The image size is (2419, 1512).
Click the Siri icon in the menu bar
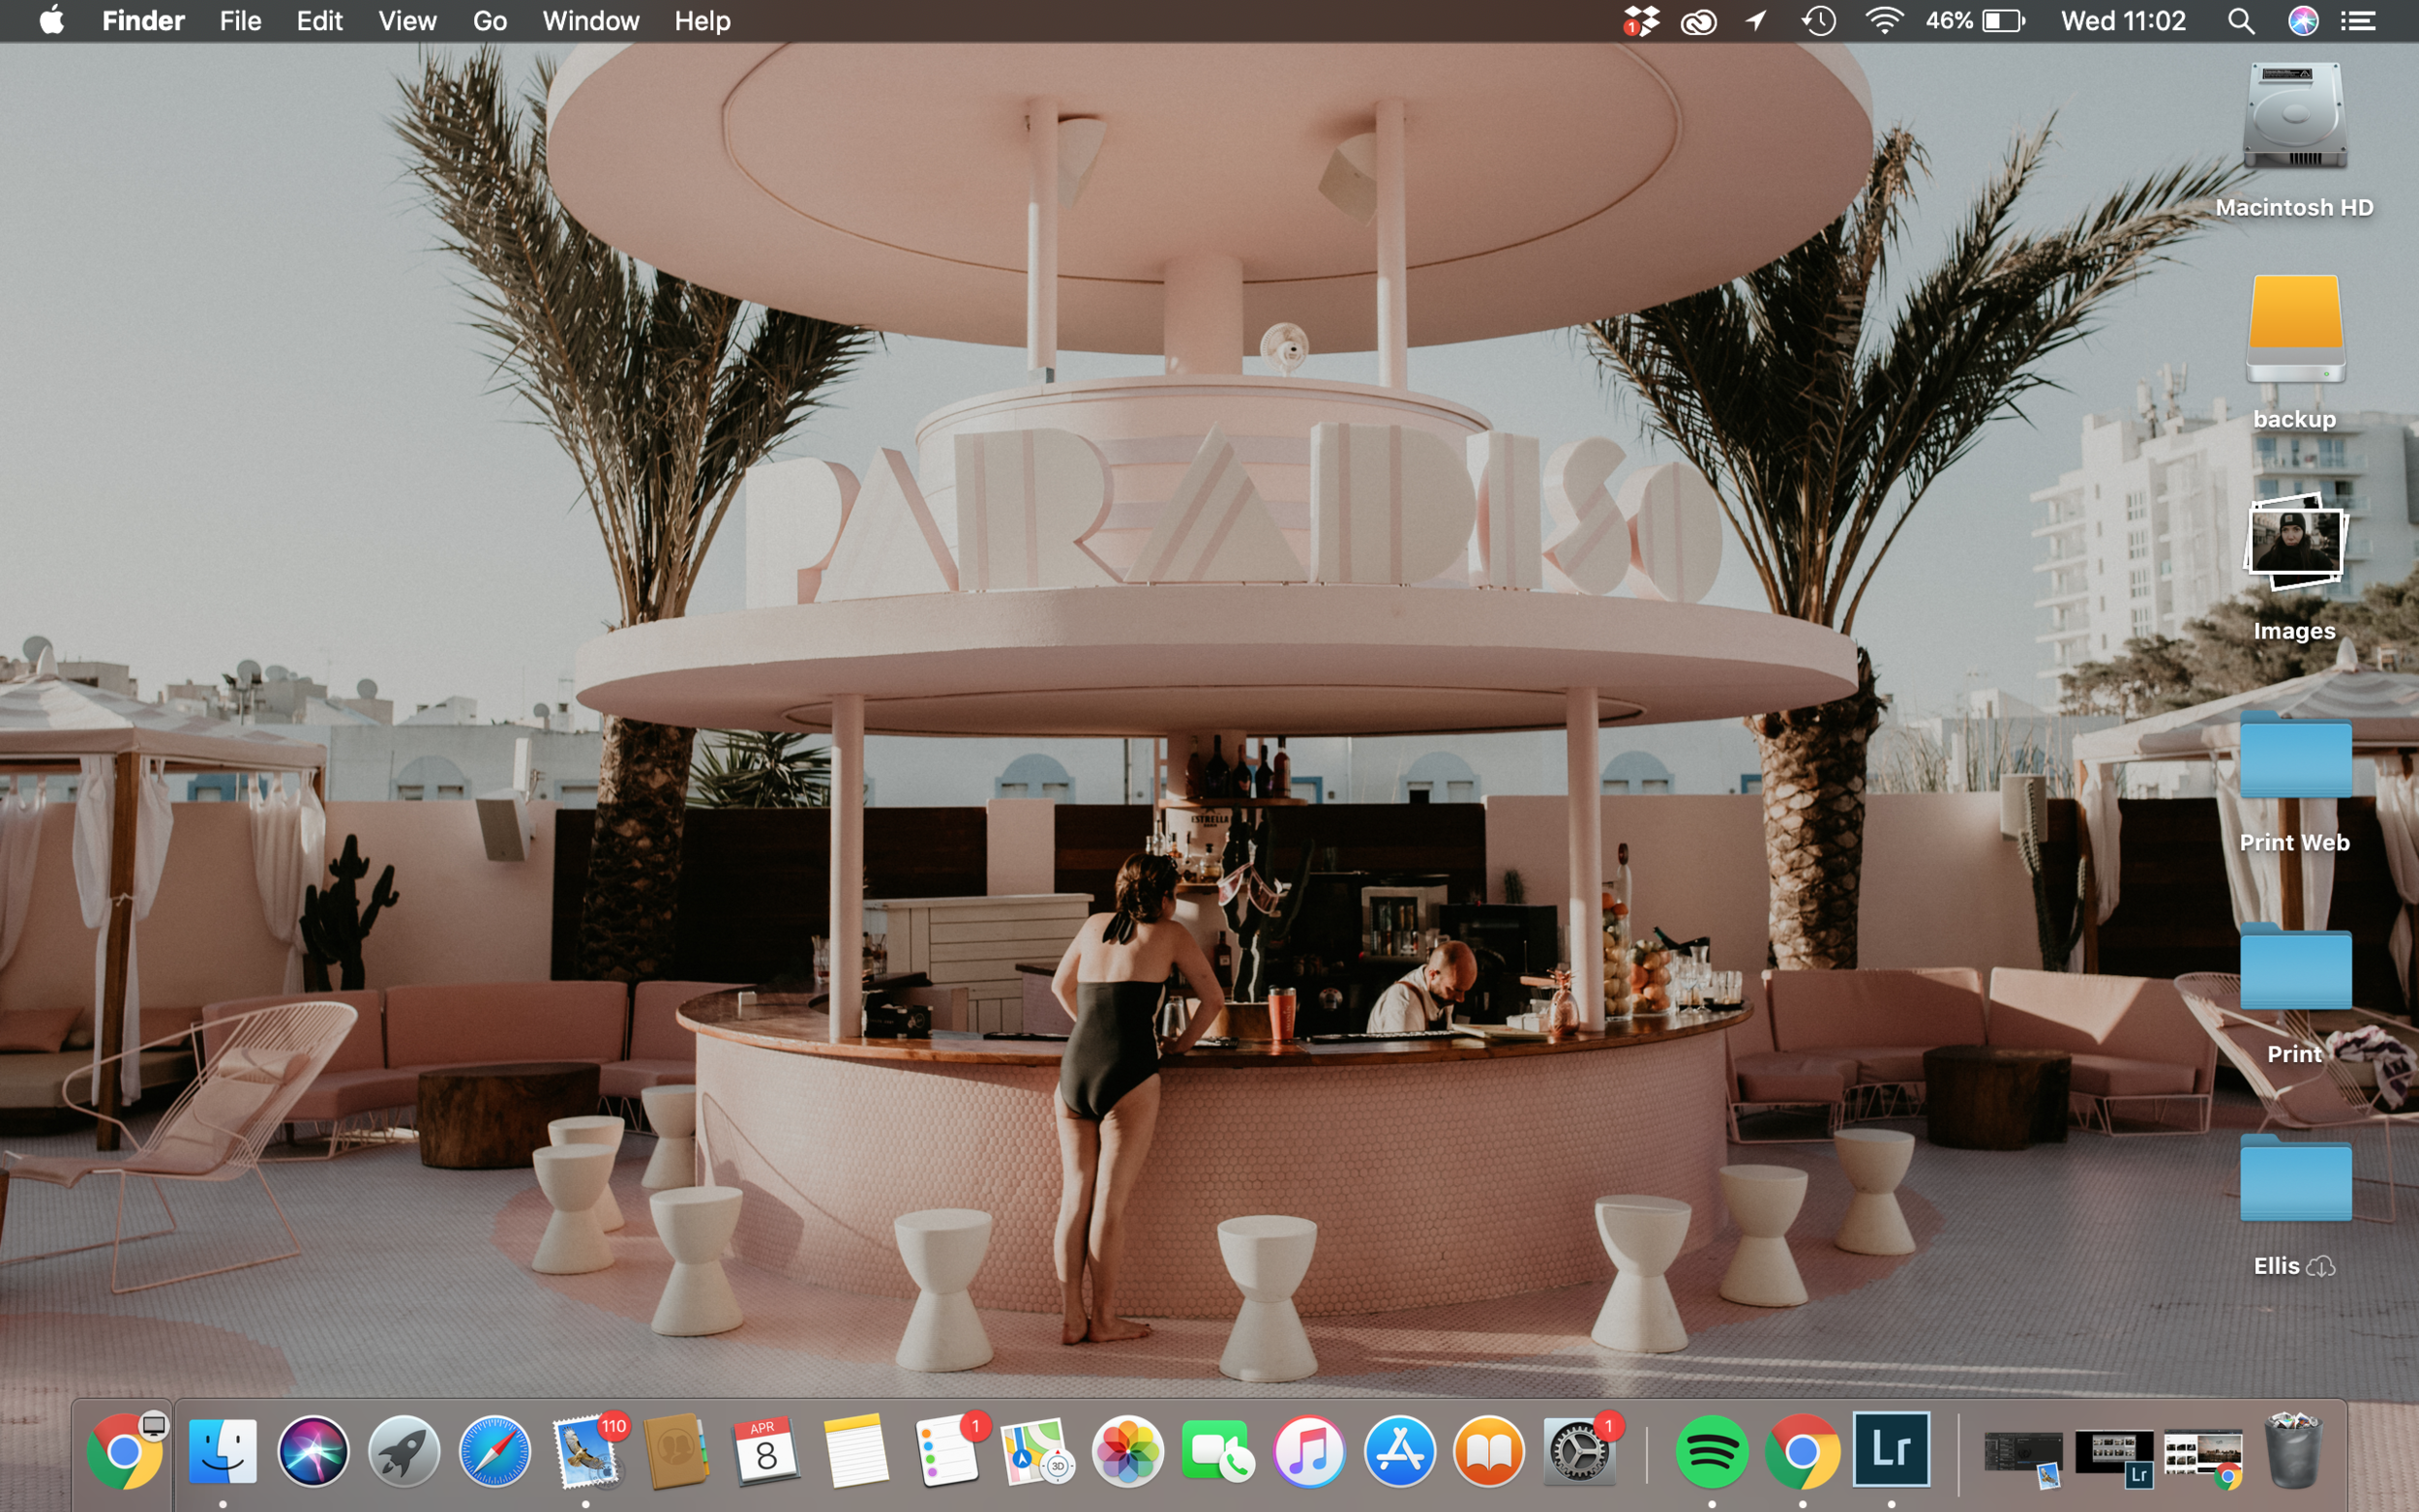[x=2303, y=21]
